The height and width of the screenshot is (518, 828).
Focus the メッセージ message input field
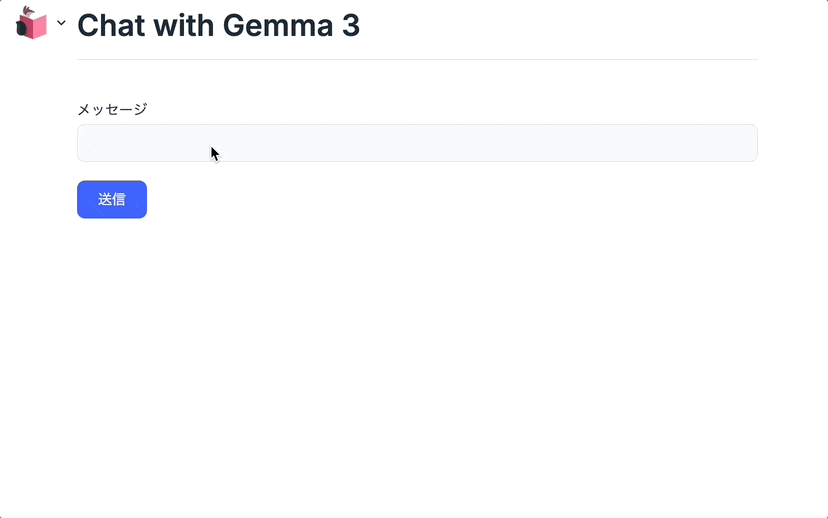tap(417, 143)
